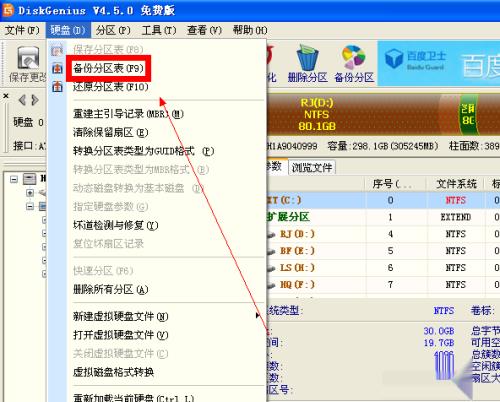The height and width of the screenshot is (402, 500).
Task: Select 打开虚拟硬盘文件 (V) menu entry
Action: click(121, 335)
